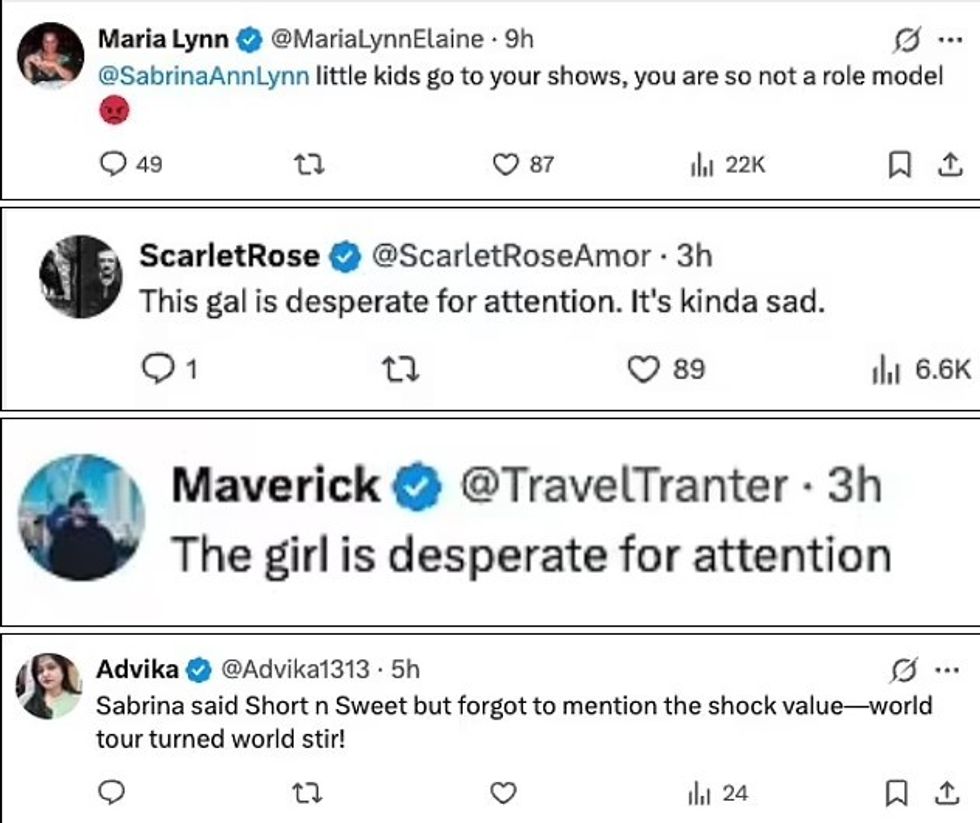Click the Grok icon on Advika's tweet
980x823 pixels.
[x=903, y=668]
